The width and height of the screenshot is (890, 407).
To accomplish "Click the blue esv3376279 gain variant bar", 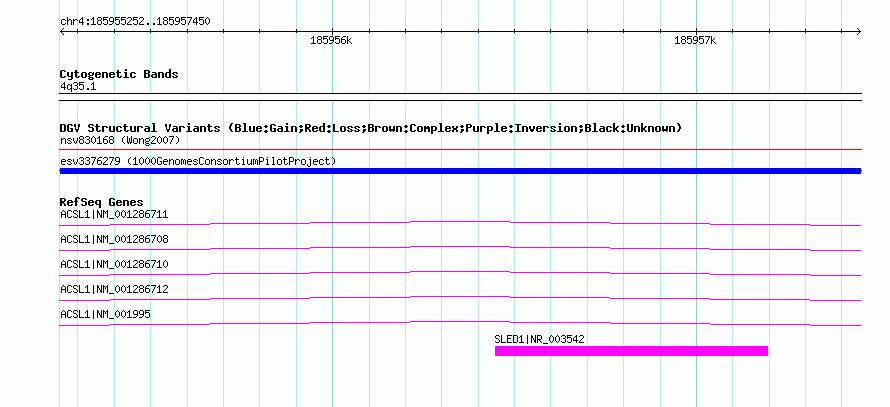I will (x=460, y=171).
